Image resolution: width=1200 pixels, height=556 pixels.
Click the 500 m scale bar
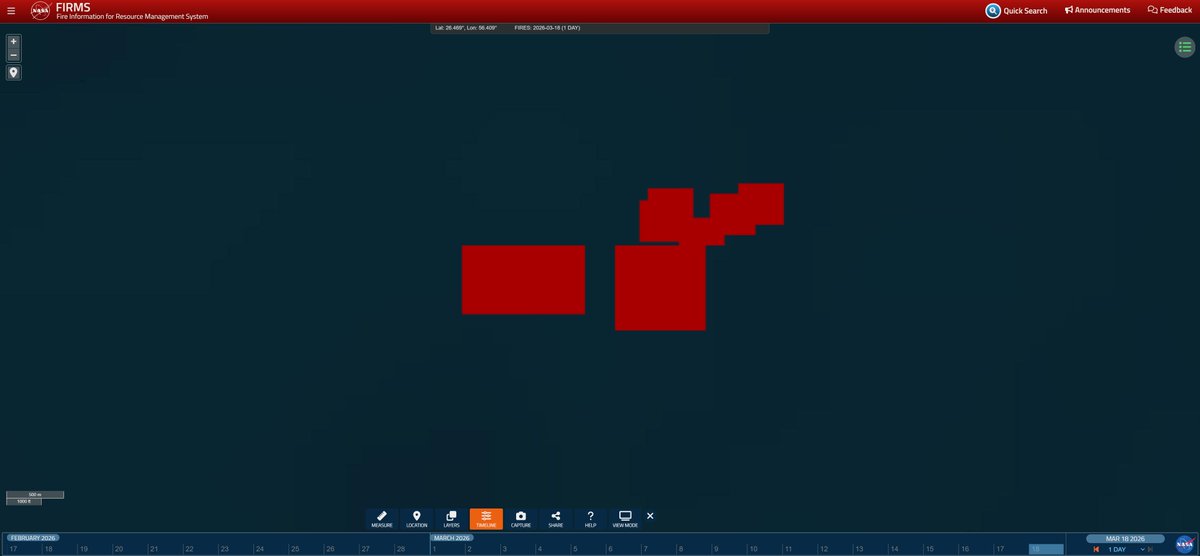click(35, 494)
